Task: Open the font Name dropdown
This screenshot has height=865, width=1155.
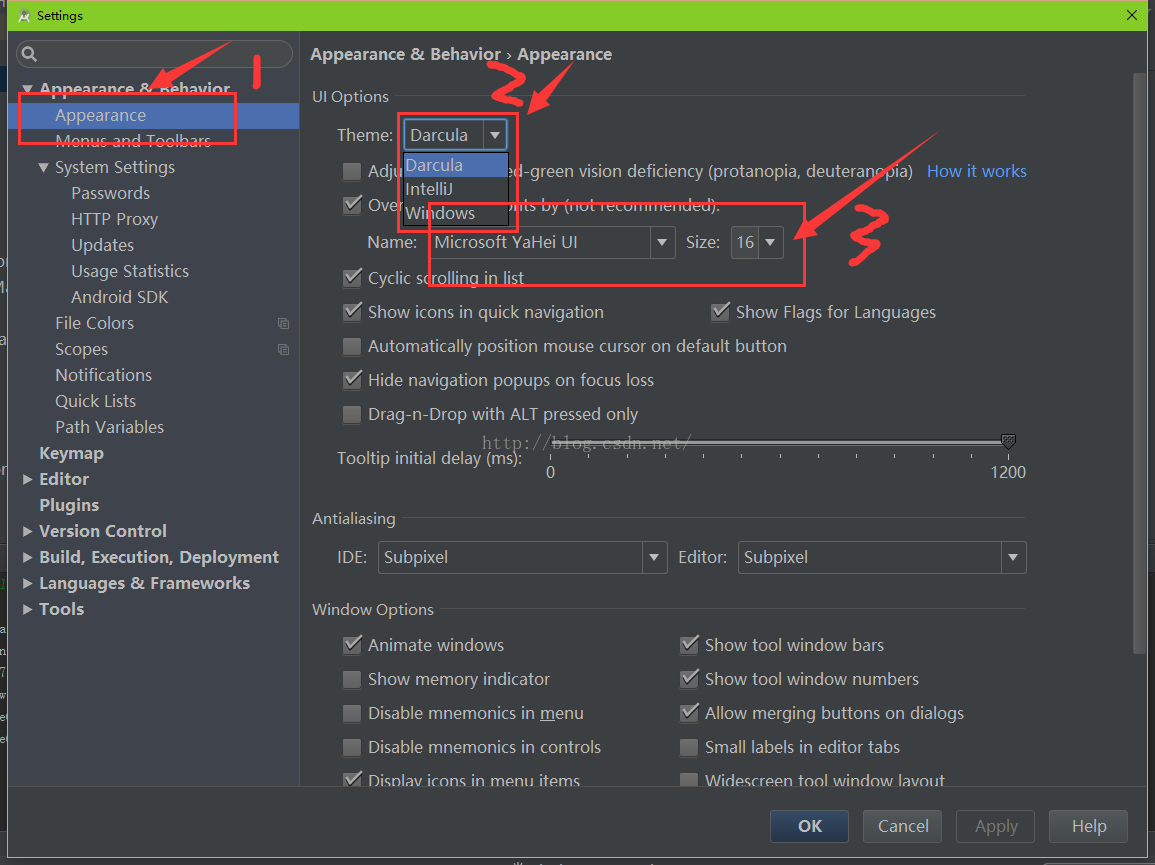Action: point(661,242)
